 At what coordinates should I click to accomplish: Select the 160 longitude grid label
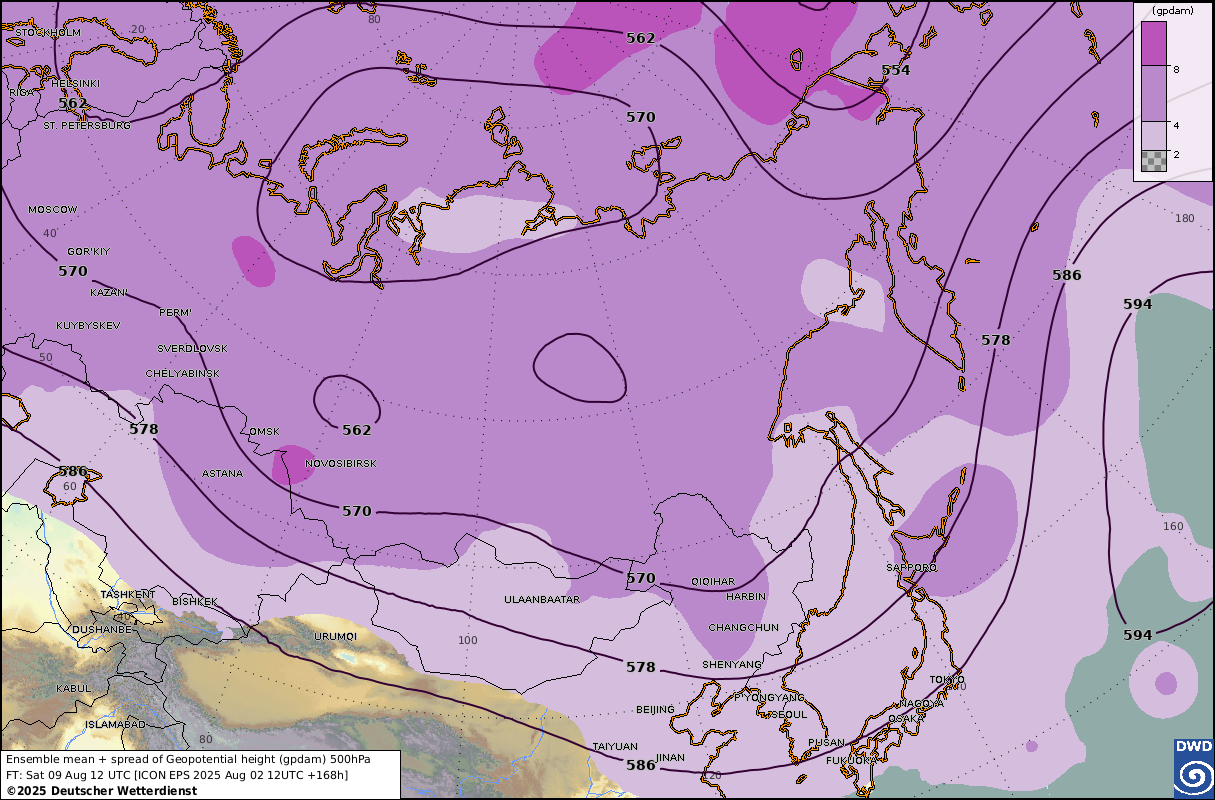pos(1173,527)
